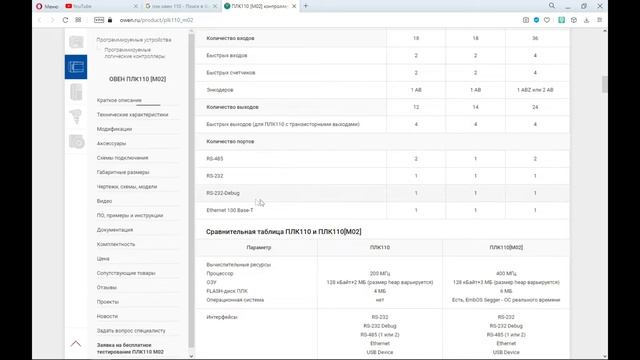Click the RS-232-Debug row label
The height and width of the screenshot is (360, 640).
[223, 193]
